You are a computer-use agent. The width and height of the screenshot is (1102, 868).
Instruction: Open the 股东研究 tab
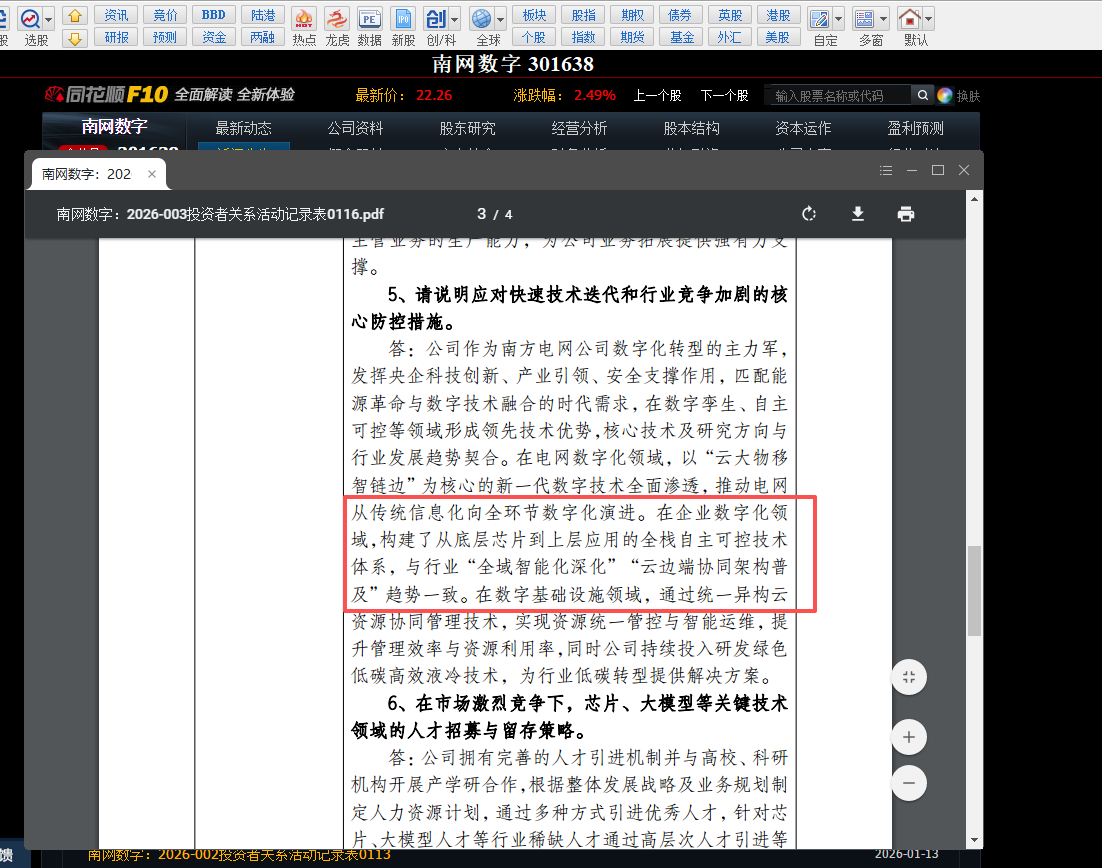467,129
